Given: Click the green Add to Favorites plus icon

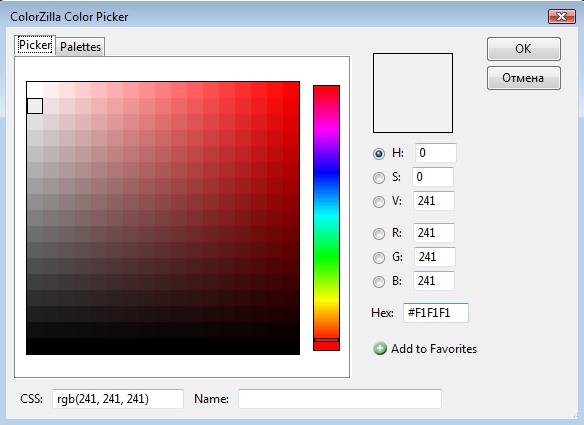Looking at the screenshot, I should click(x=380, y=349).
